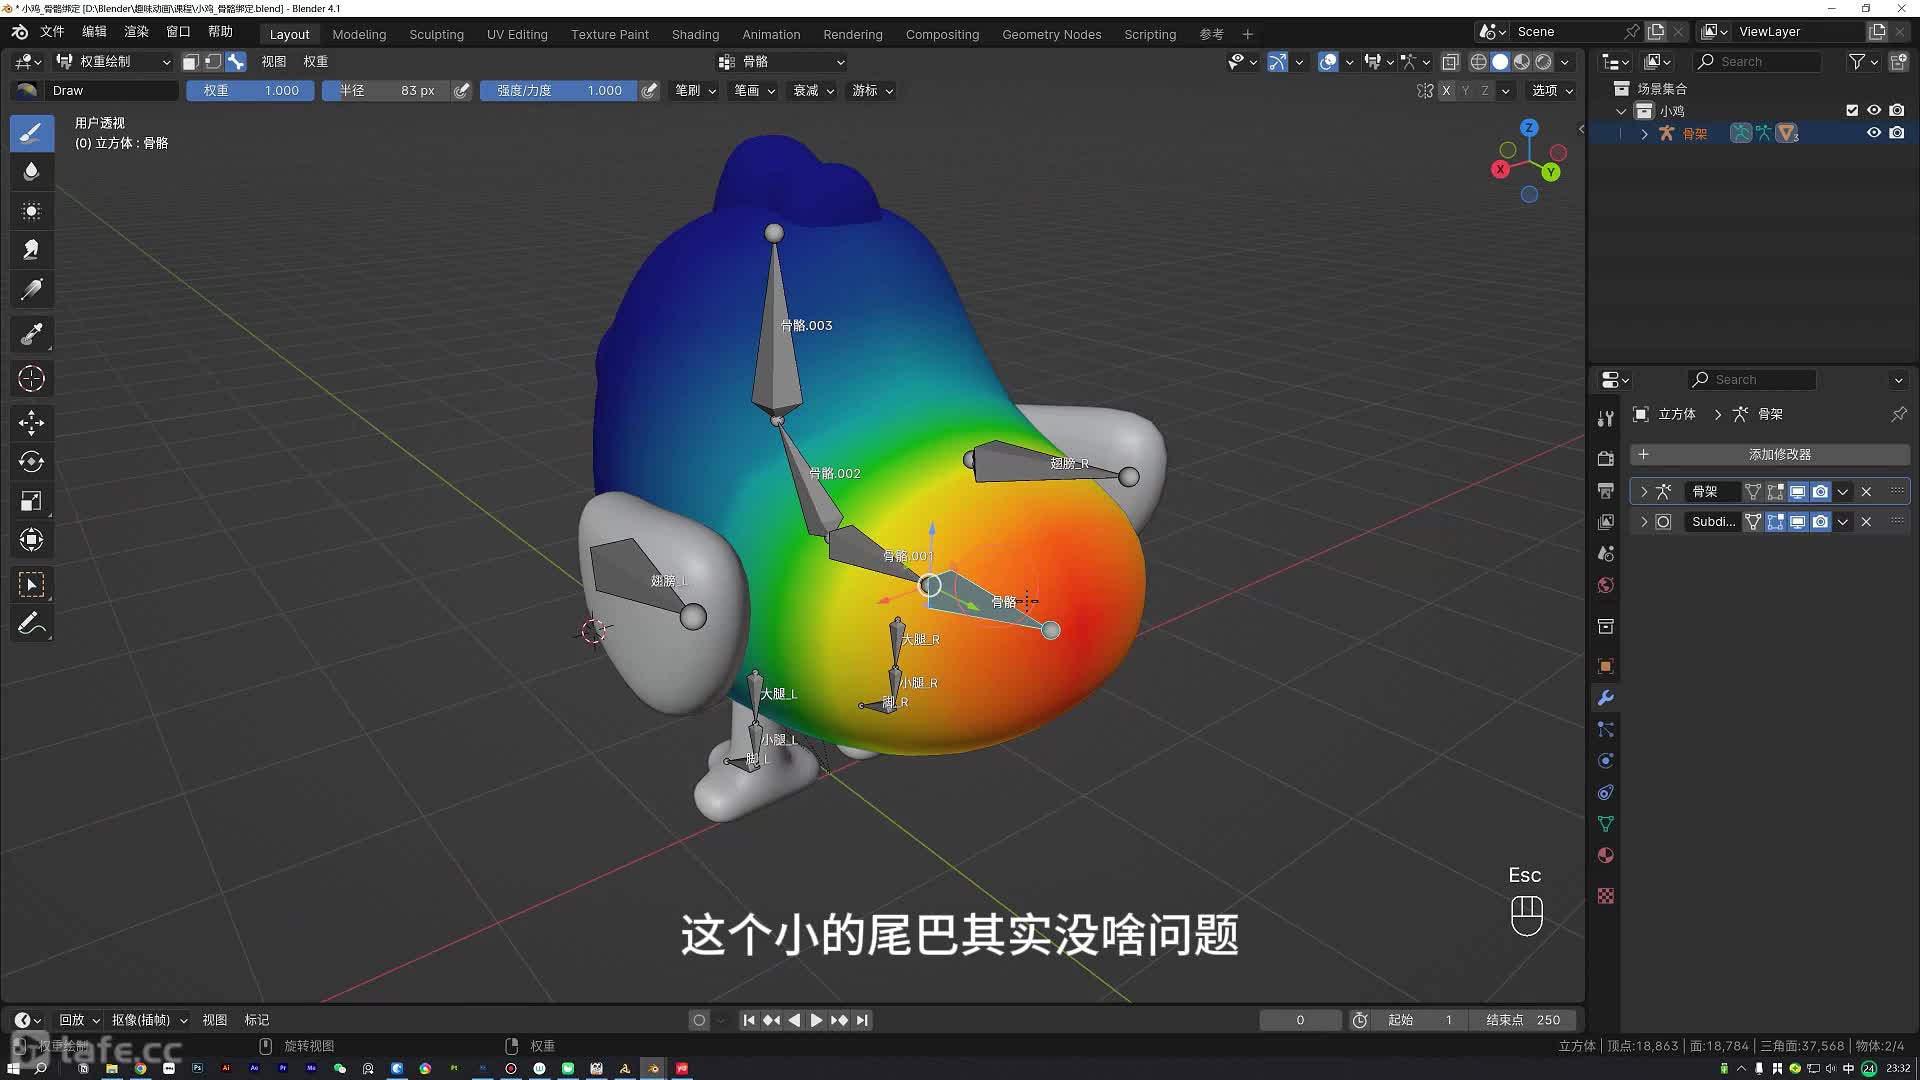Adjust the 半径 radius slider

click(386, 91)
